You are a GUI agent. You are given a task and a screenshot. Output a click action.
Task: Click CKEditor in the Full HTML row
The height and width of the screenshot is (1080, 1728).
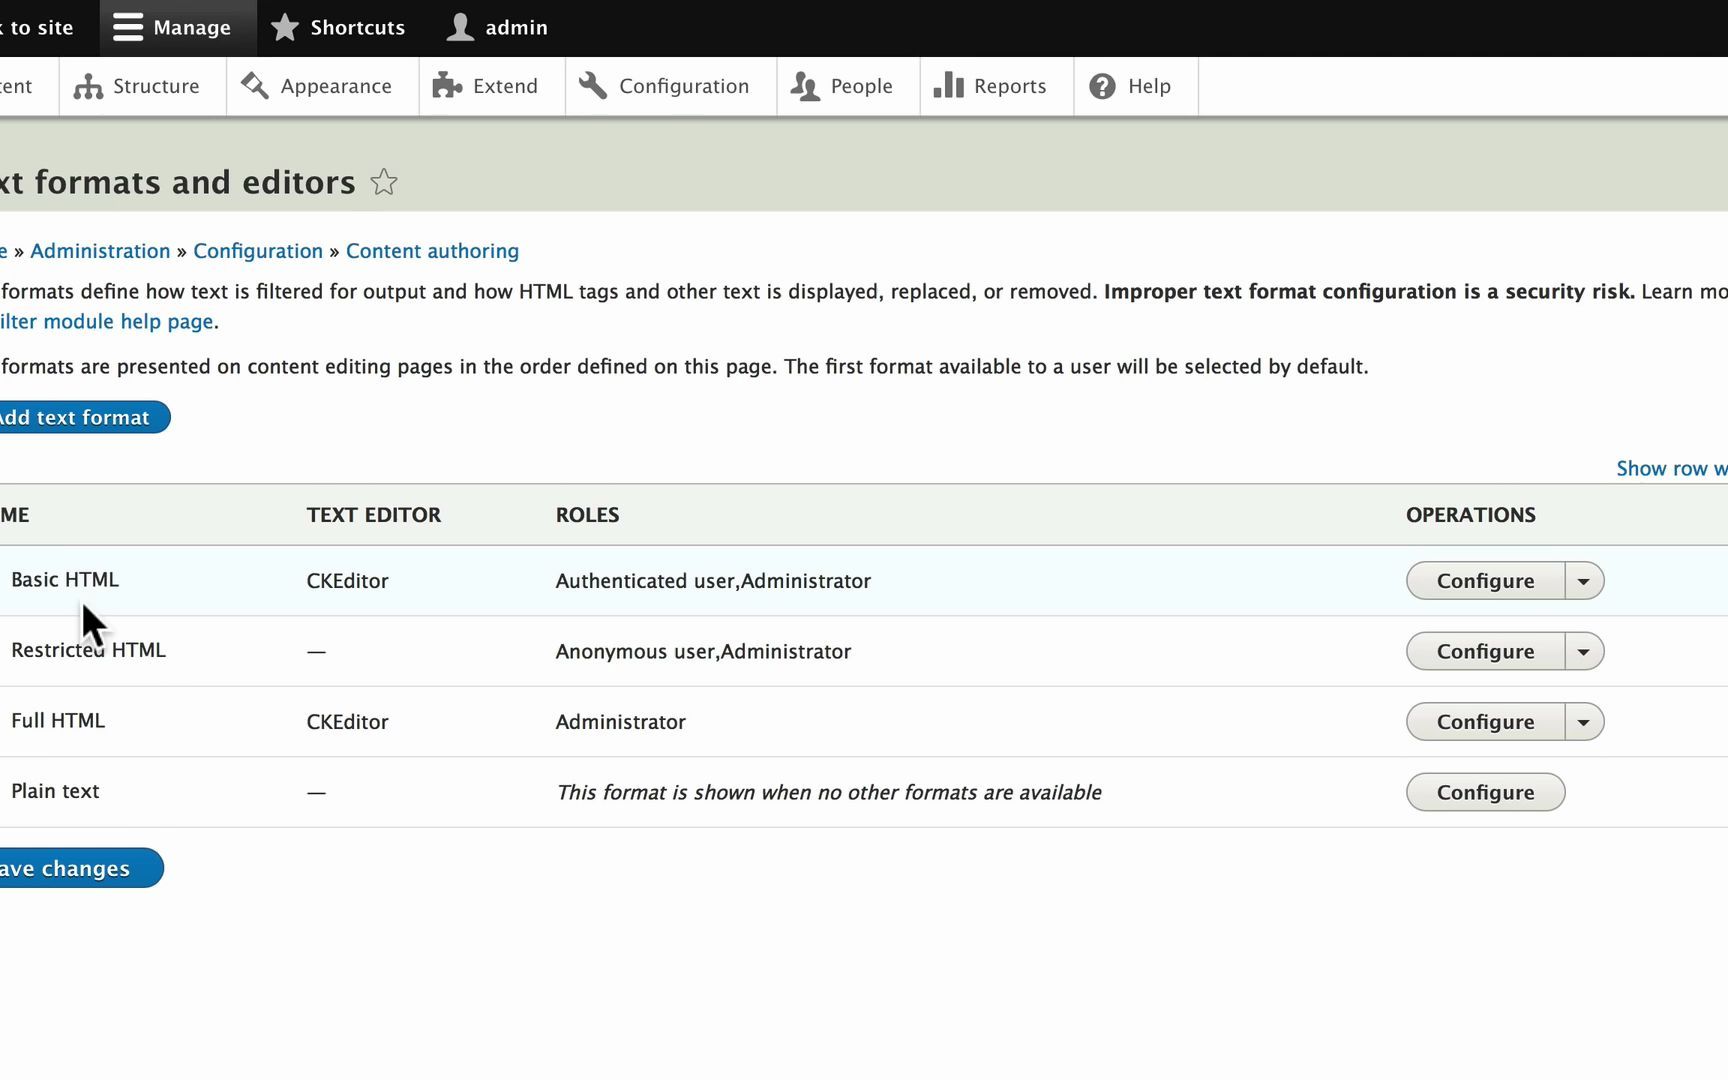tap(347, 722)
